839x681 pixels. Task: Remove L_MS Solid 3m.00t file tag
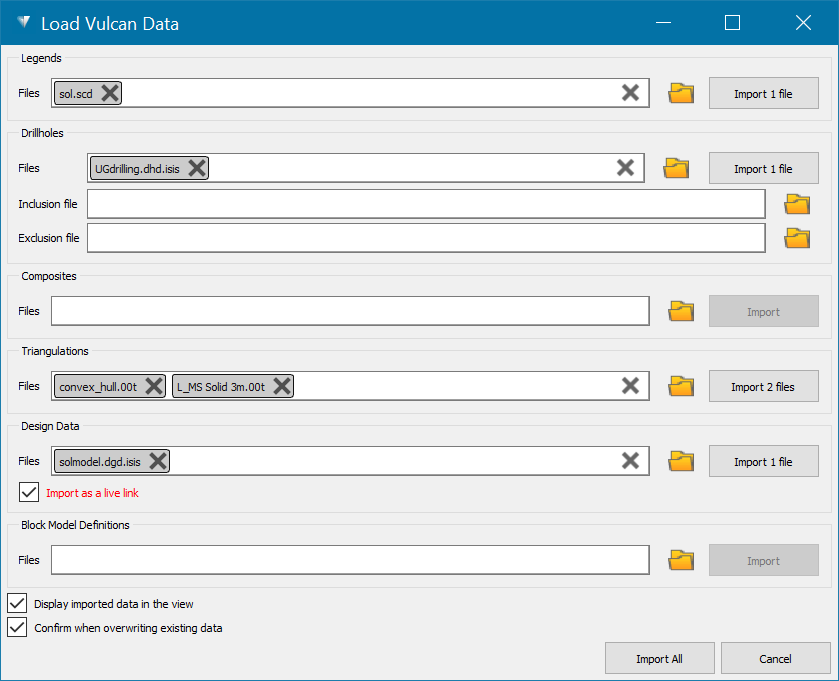click(x=282, y=386)
